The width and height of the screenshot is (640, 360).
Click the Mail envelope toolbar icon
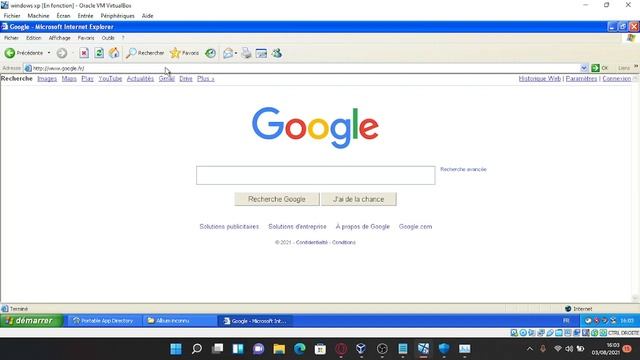228,53
